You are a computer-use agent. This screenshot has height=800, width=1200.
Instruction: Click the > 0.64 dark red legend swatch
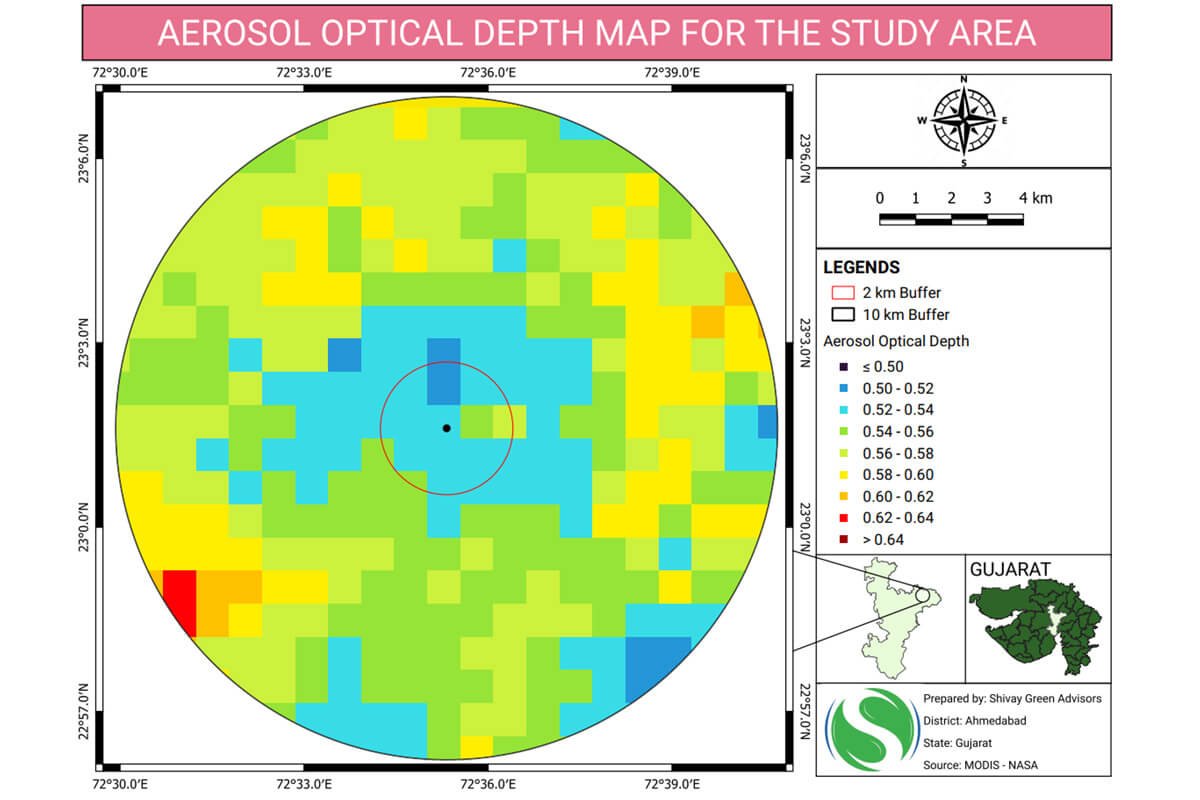click(844, 540)
